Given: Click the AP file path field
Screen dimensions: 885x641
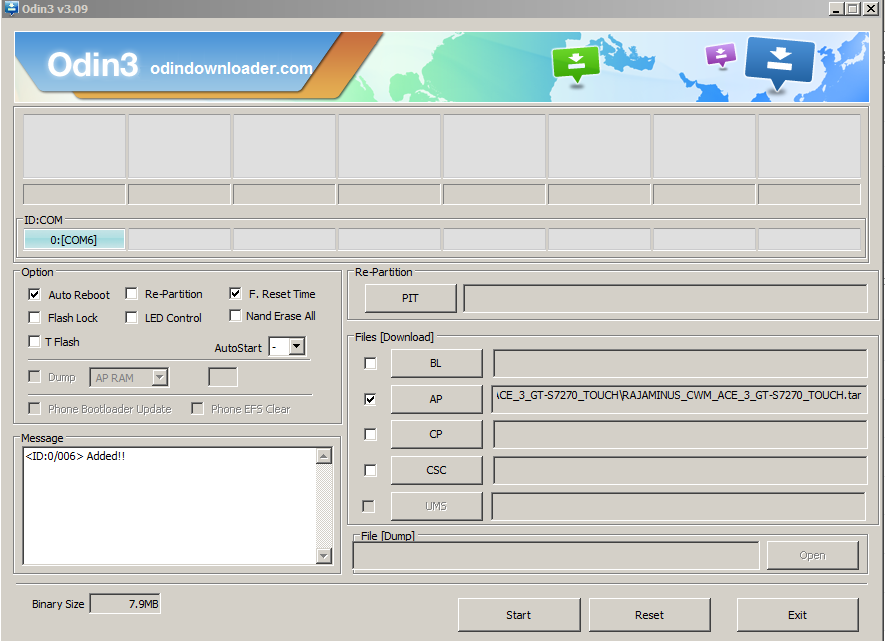Looking at the screenshot, I should click(x=680, y=399).
